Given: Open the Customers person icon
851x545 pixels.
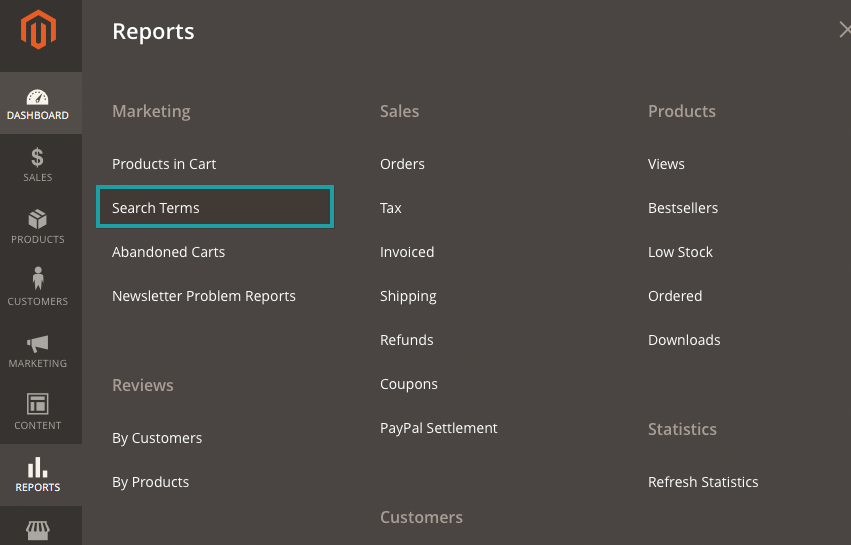Looking at the screenshot, I should click(x=38, y=280).
